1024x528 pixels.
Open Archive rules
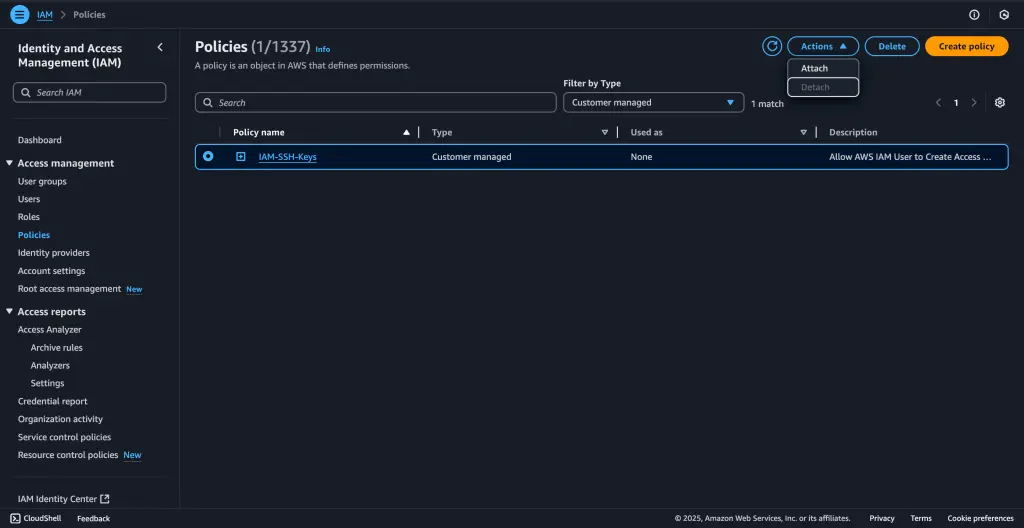[x=57, y=348]
